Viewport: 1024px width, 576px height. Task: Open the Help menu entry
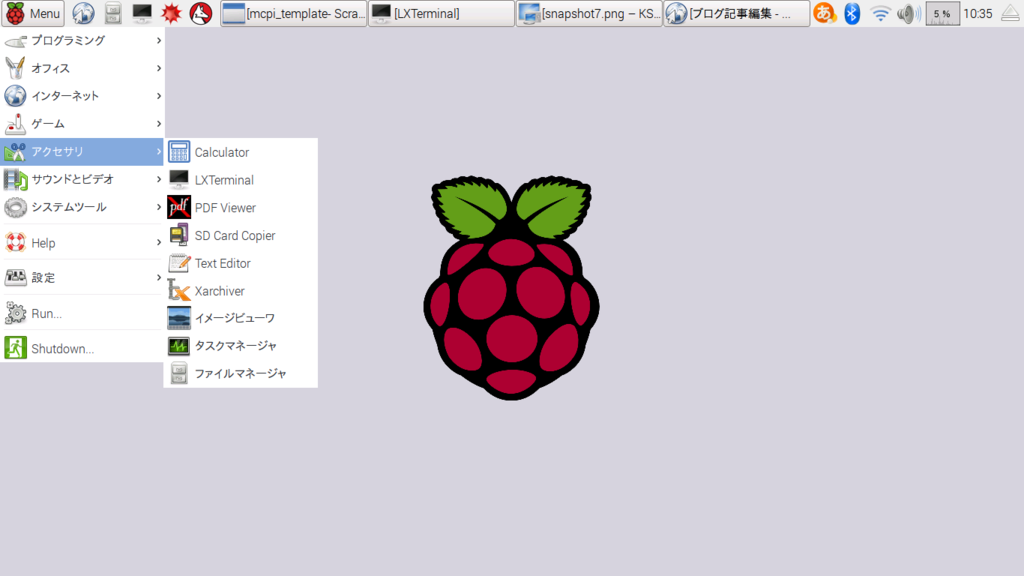point(82,242)
